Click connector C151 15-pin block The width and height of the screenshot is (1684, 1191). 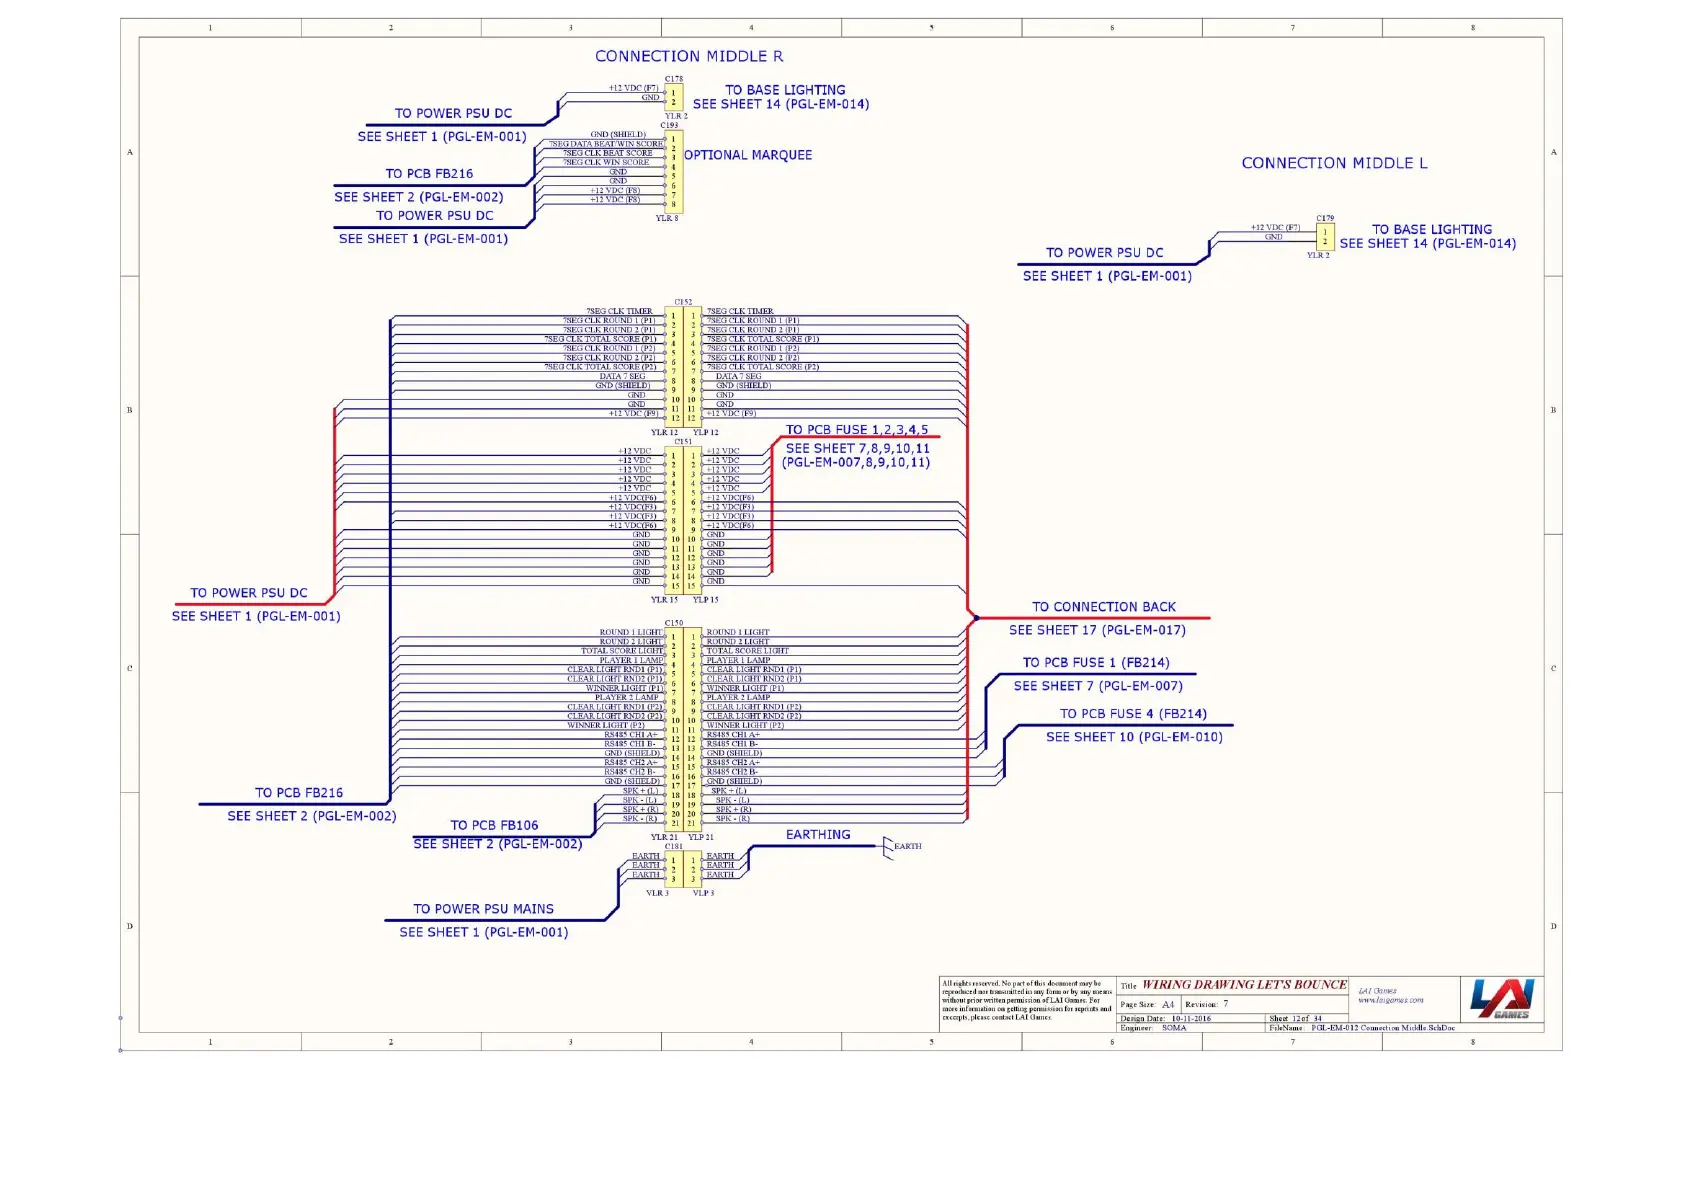click(683, 520)
